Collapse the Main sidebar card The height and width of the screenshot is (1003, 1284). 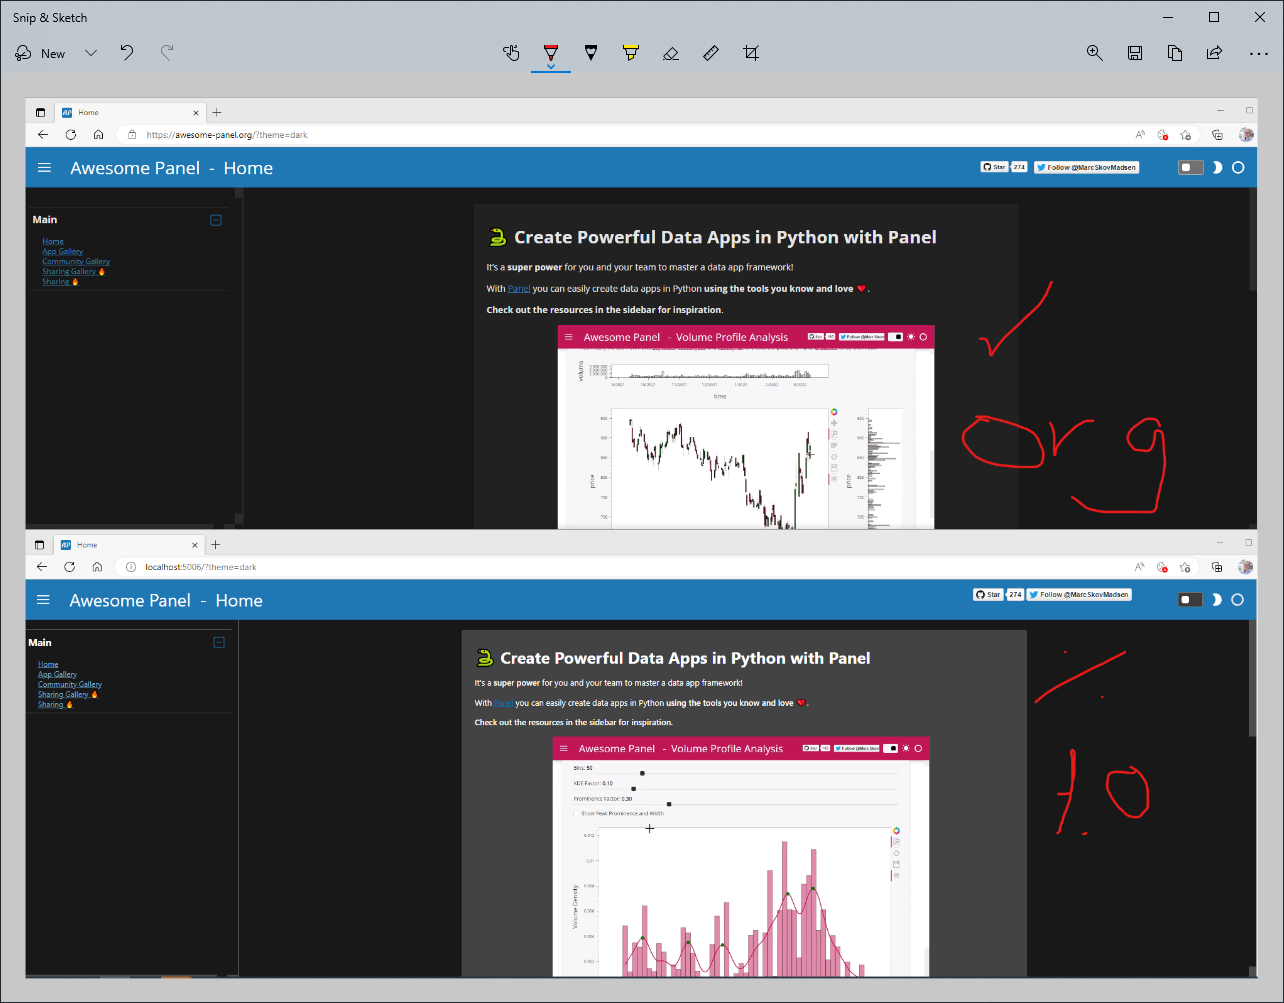[215, 219]
